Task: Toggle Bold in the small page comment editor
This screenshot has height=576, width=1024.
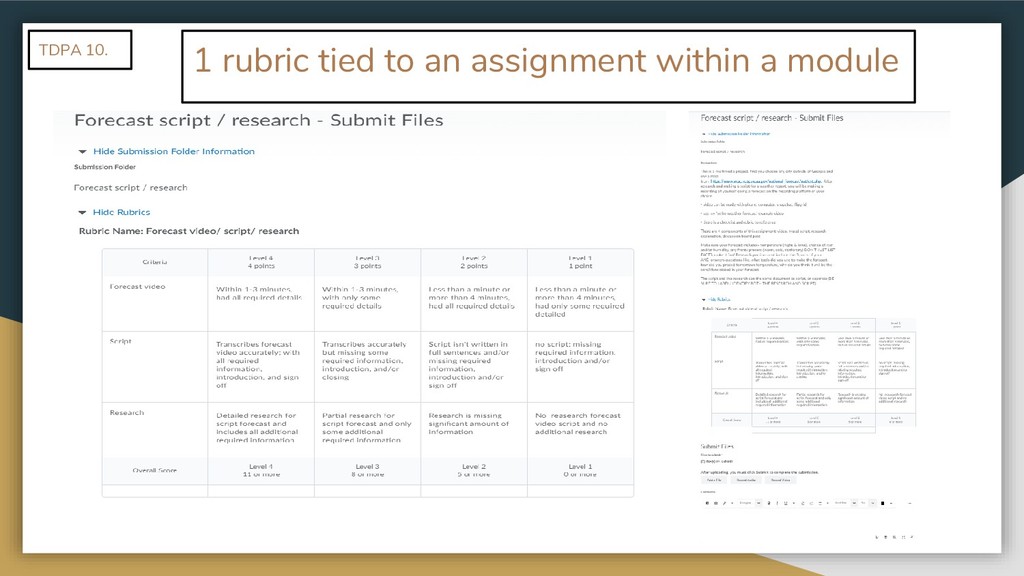Action: 769,504
